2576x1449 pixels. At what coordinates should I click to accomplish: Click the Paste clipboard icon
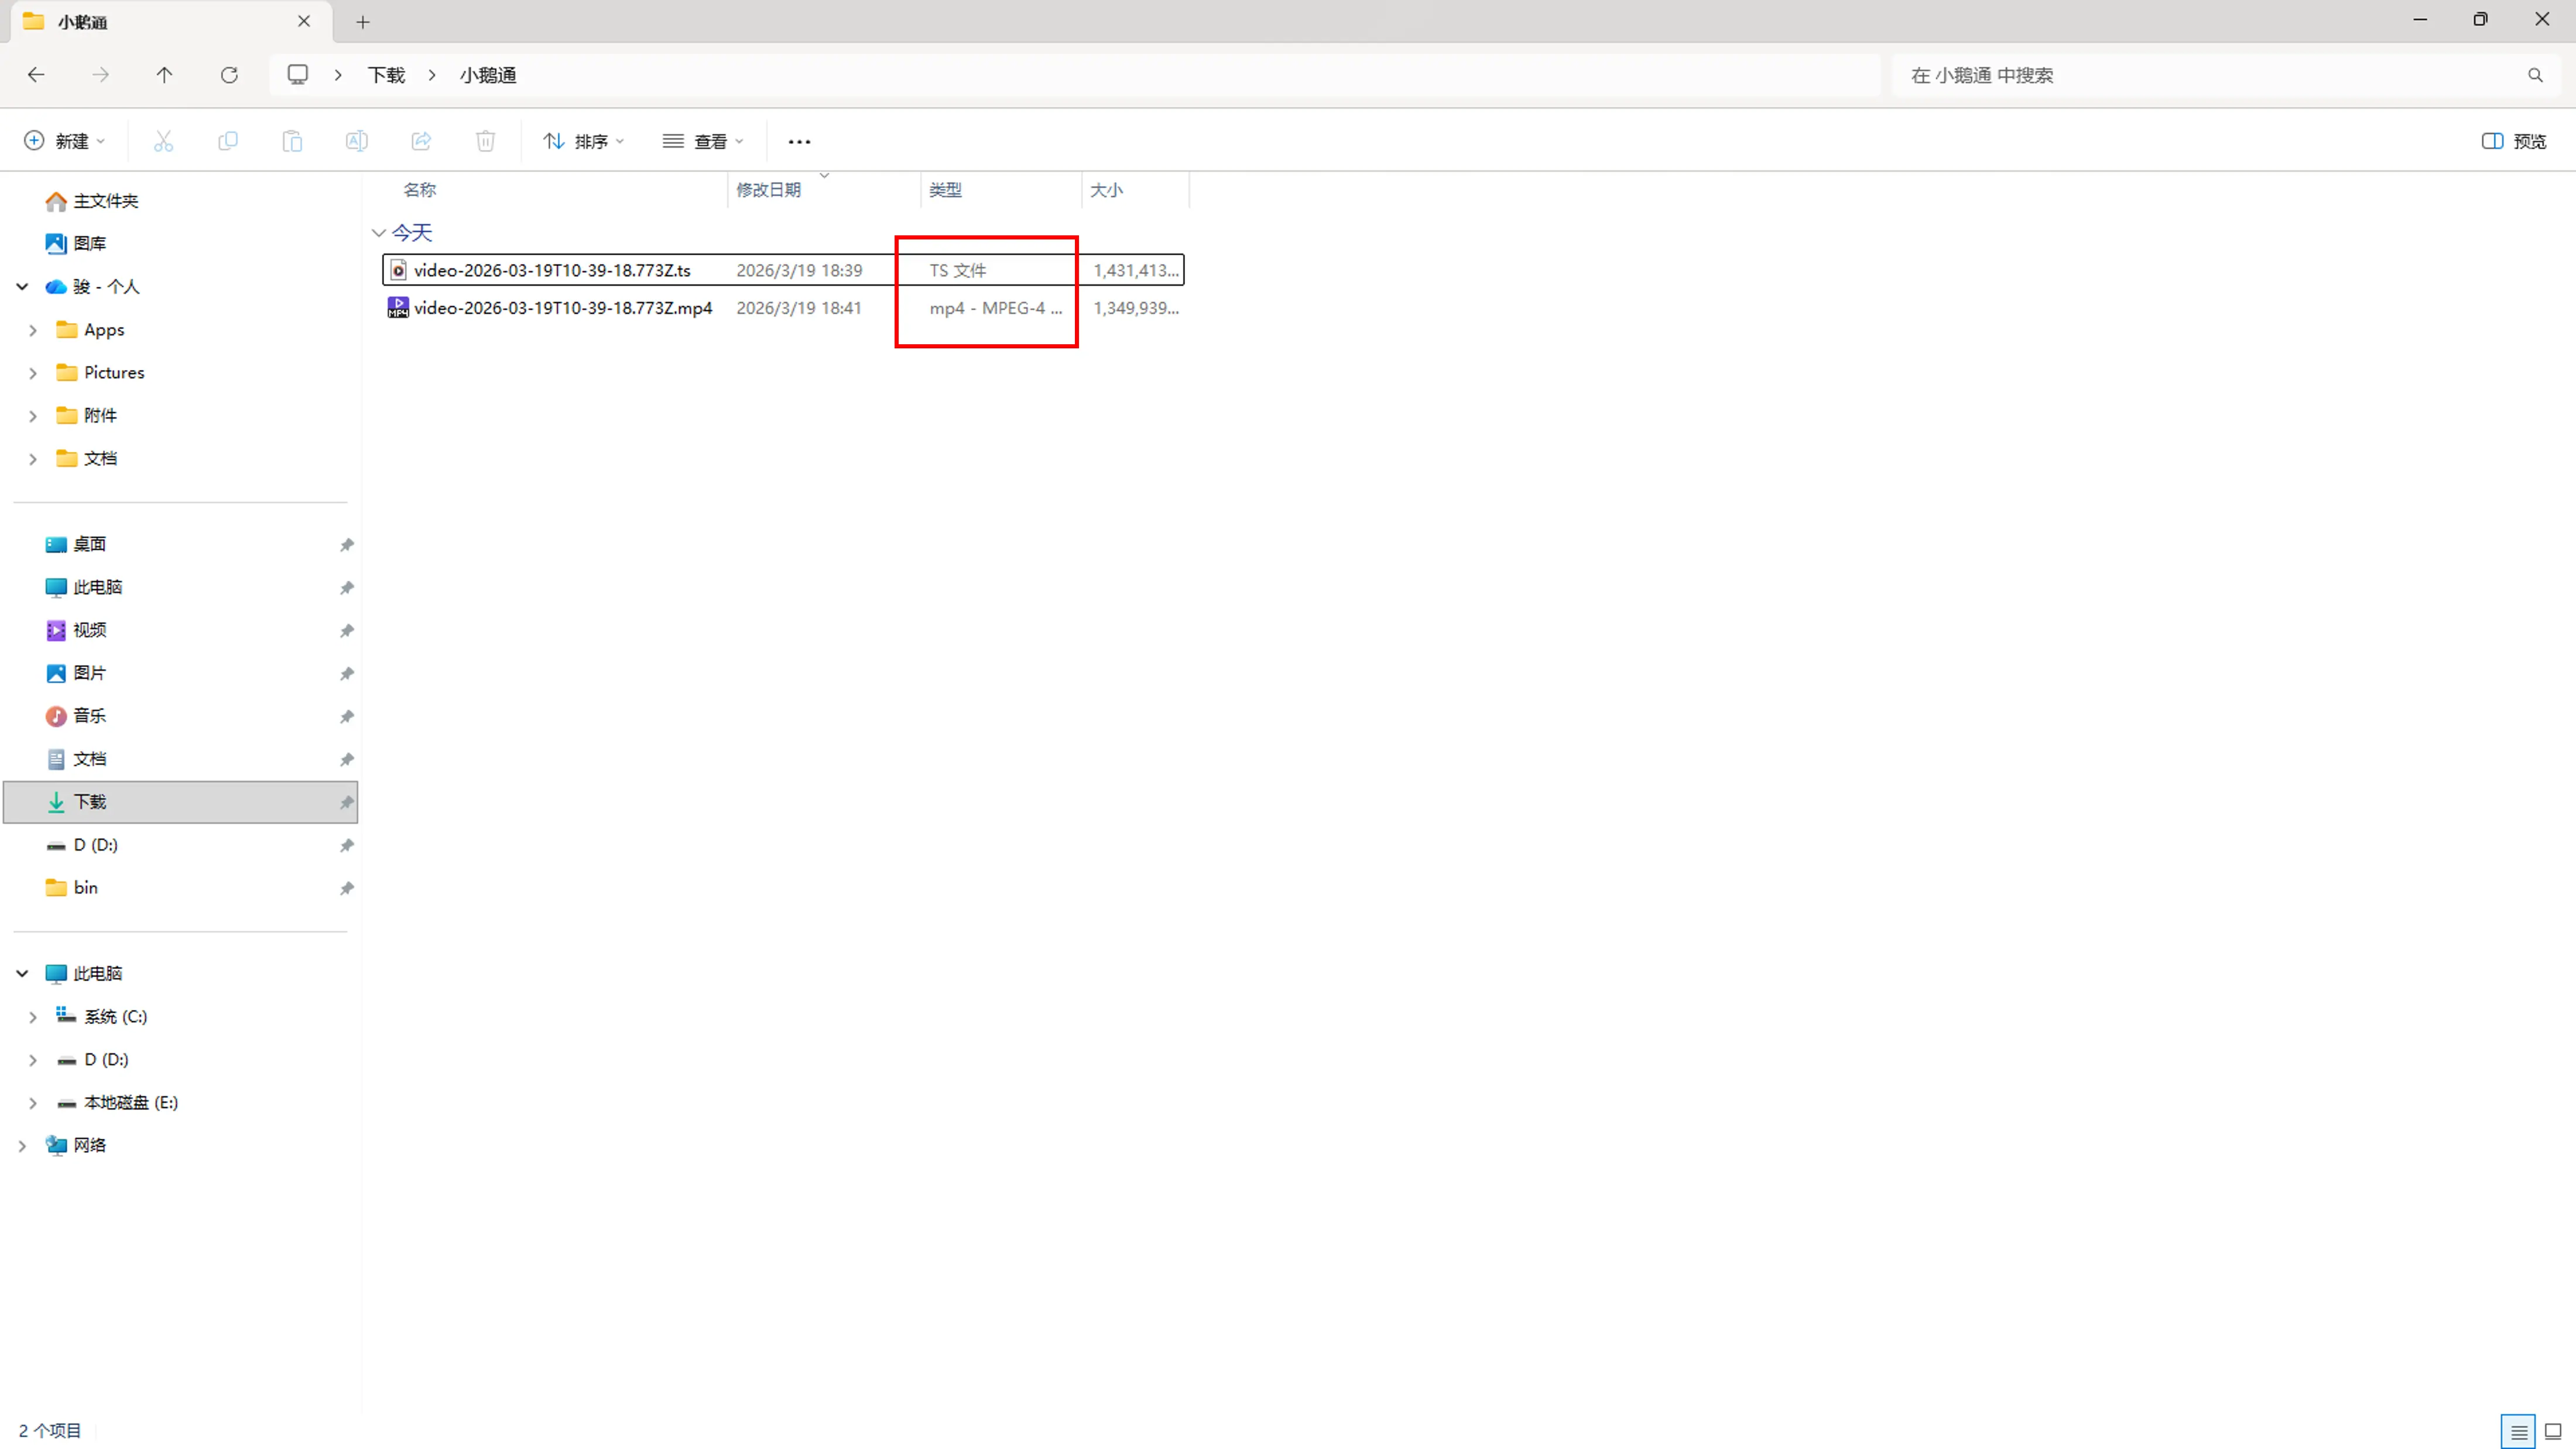point(292,141)
